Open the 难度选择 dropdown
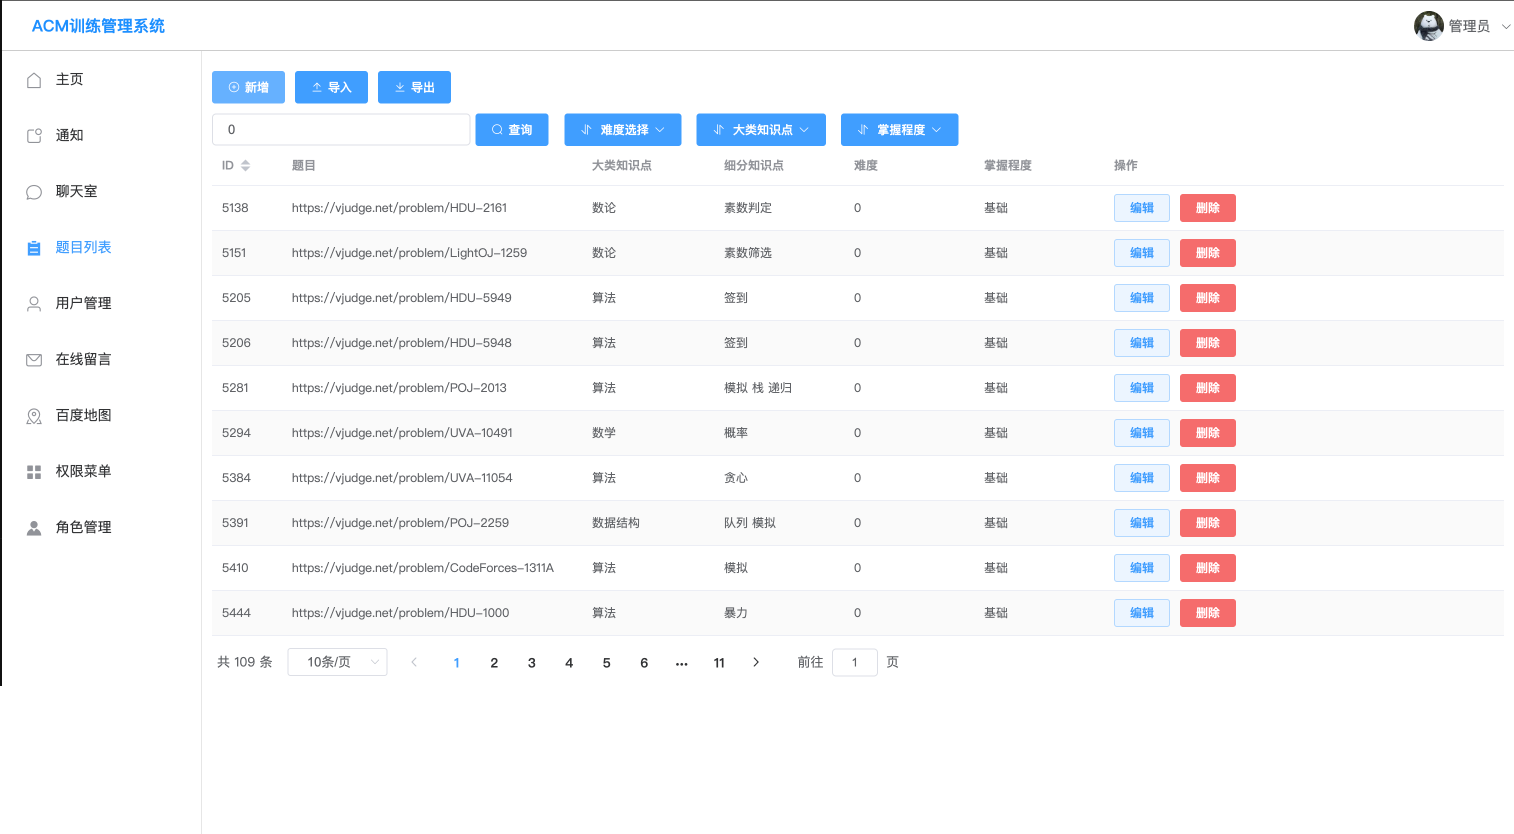This screenshot has width=1514, height=834. point(622,129)
